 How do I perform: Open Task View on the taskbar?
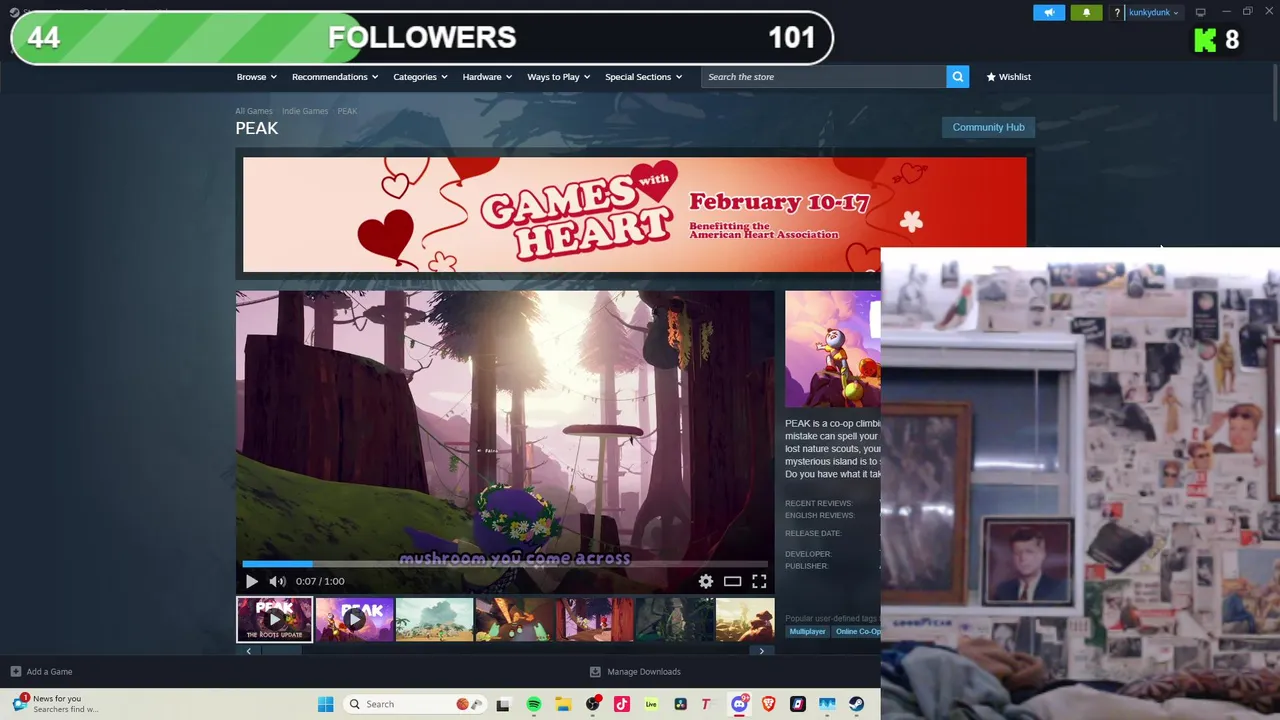(503, 704)
